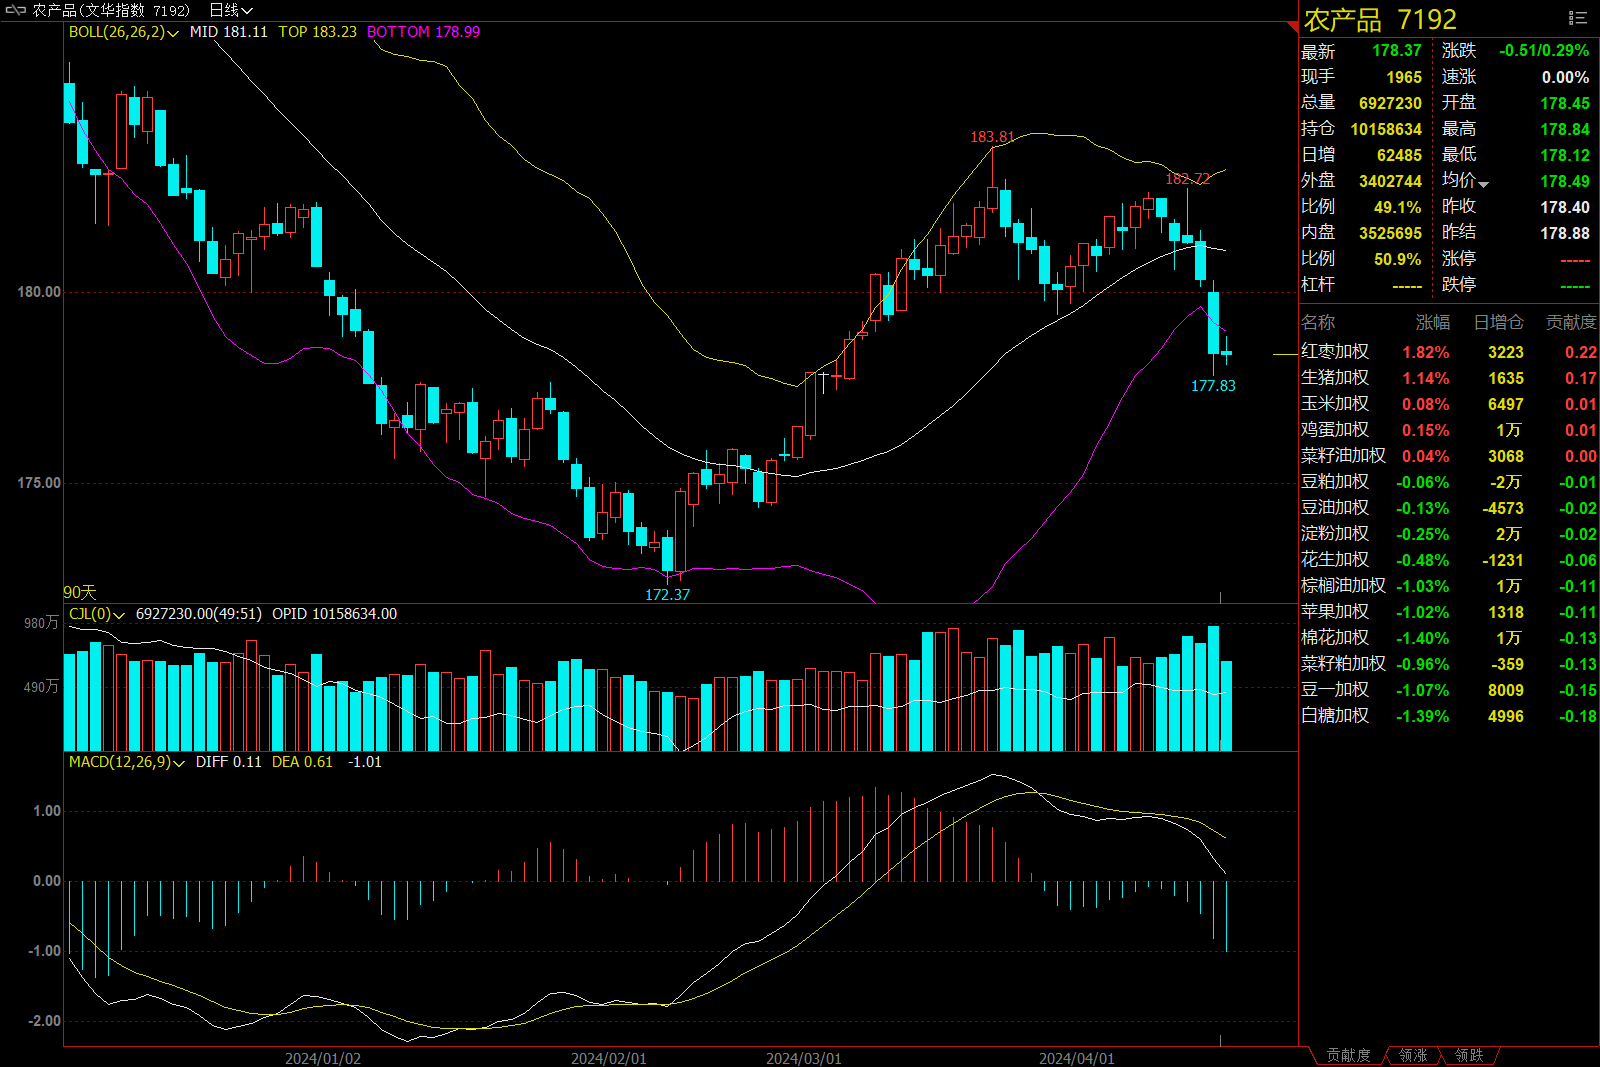Click the 外盘 3402744 value

pyautogui.click(x=1390, y=181)
